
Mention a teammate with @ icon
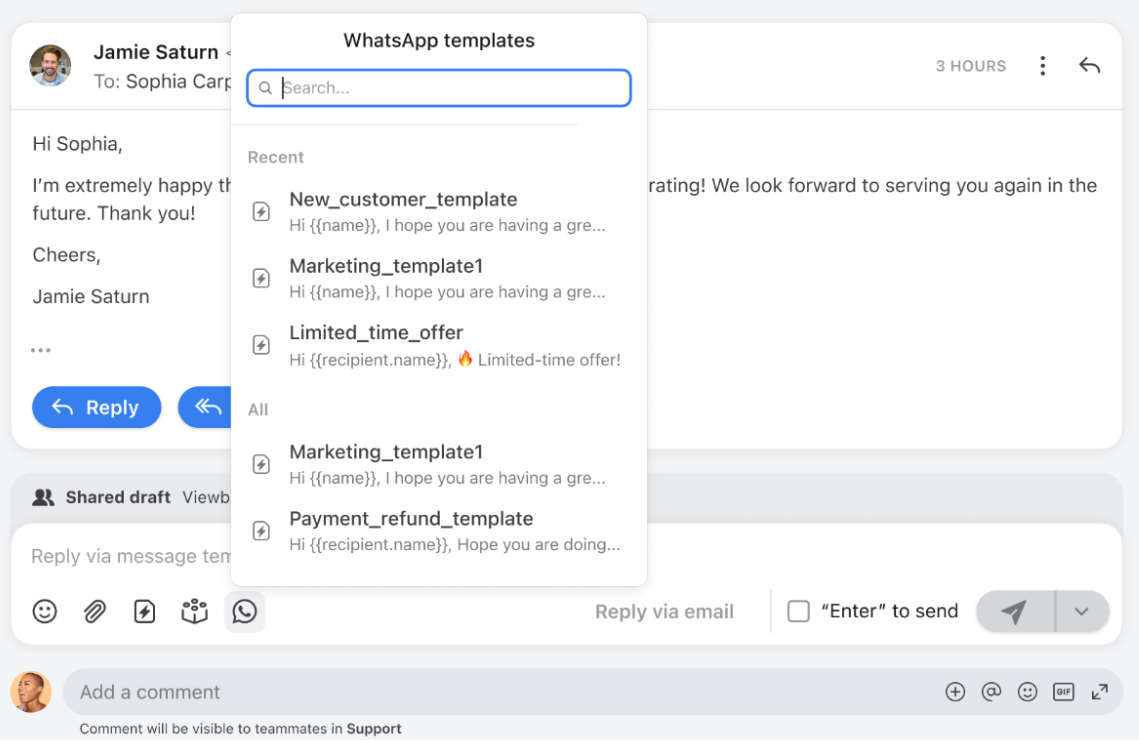pyautogui.click(x=991, y=692)
